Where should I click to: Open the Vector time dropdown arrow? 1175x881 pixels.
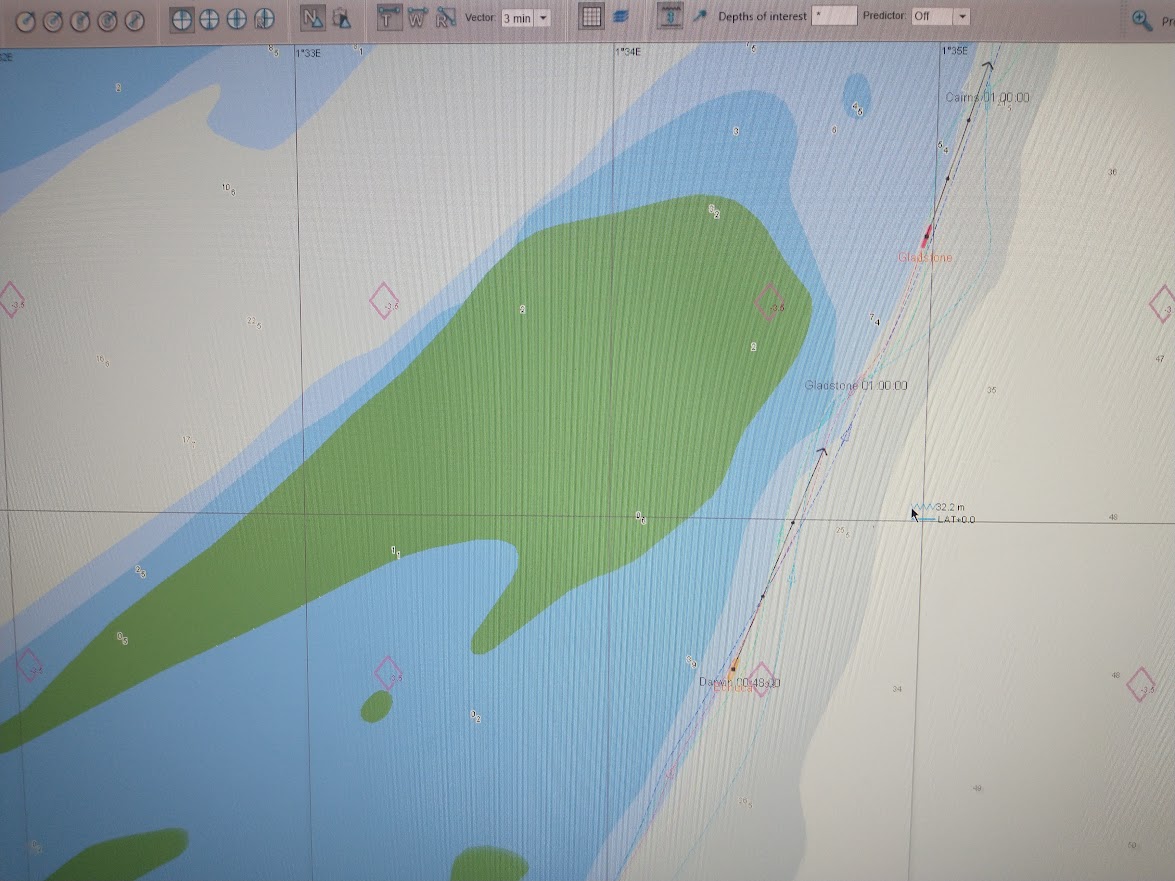click(x=543, y=18)
